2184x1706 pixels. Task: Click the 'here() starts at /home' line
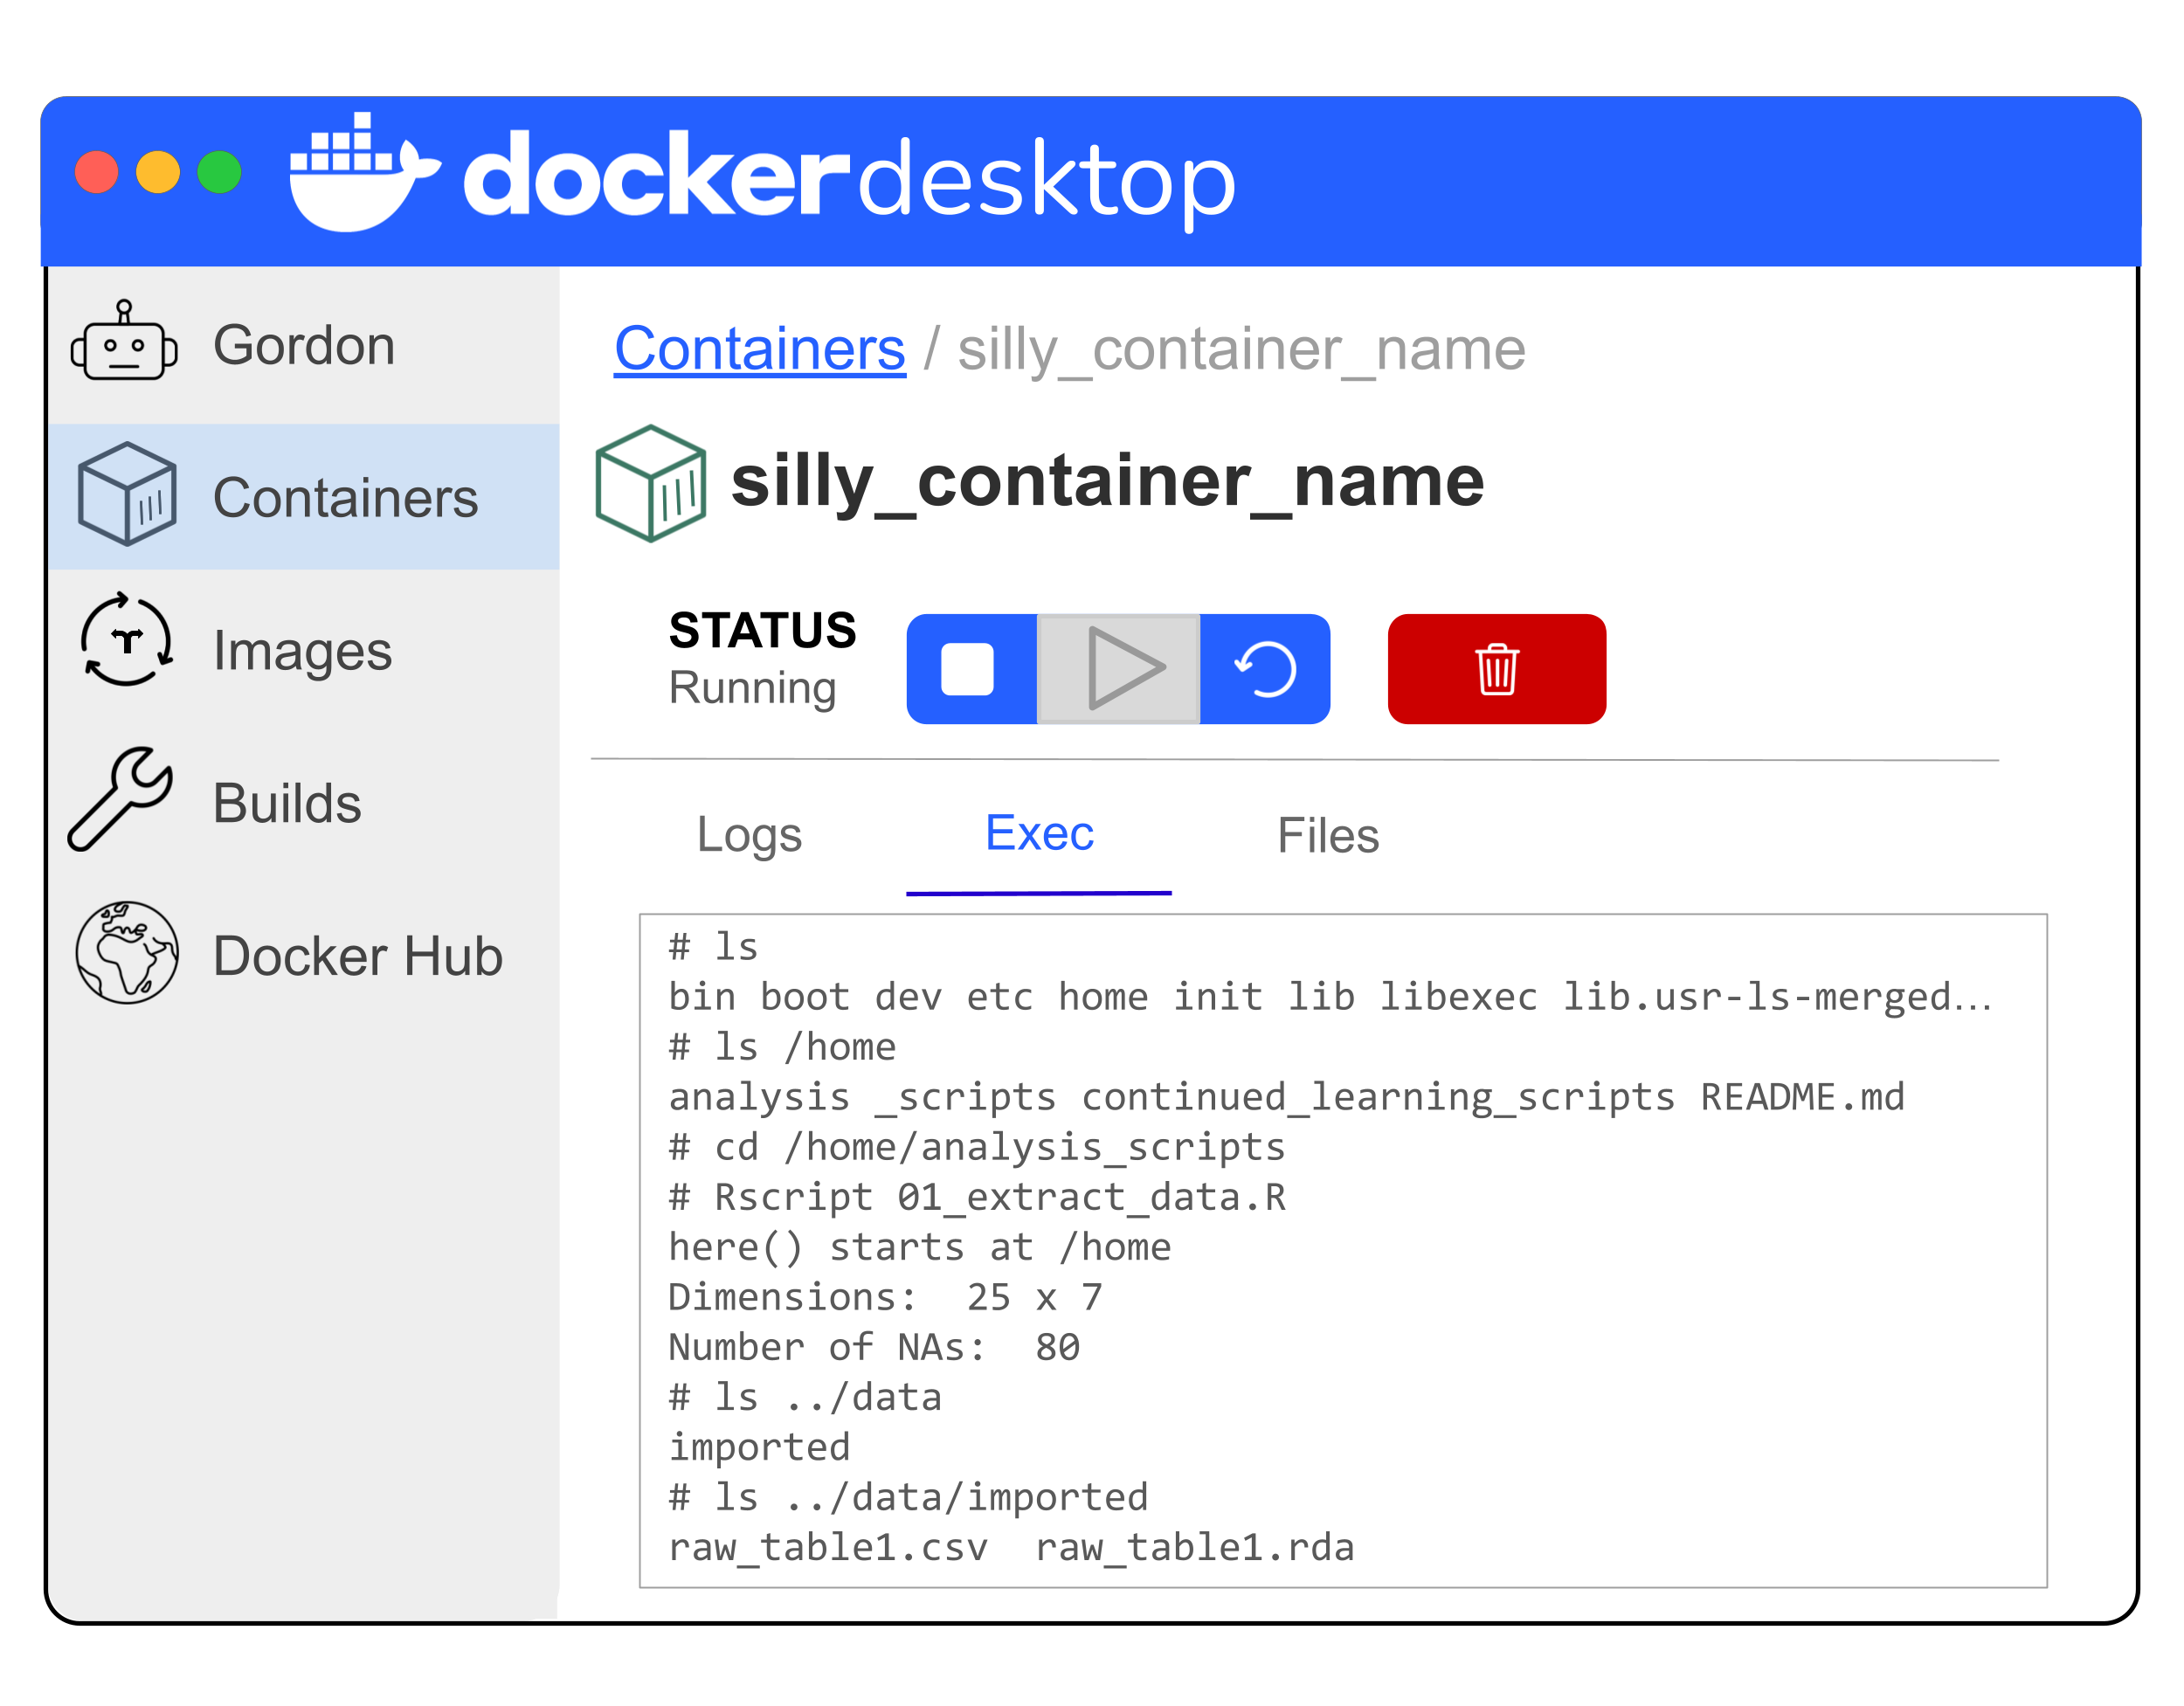[x=920, y=1247]
